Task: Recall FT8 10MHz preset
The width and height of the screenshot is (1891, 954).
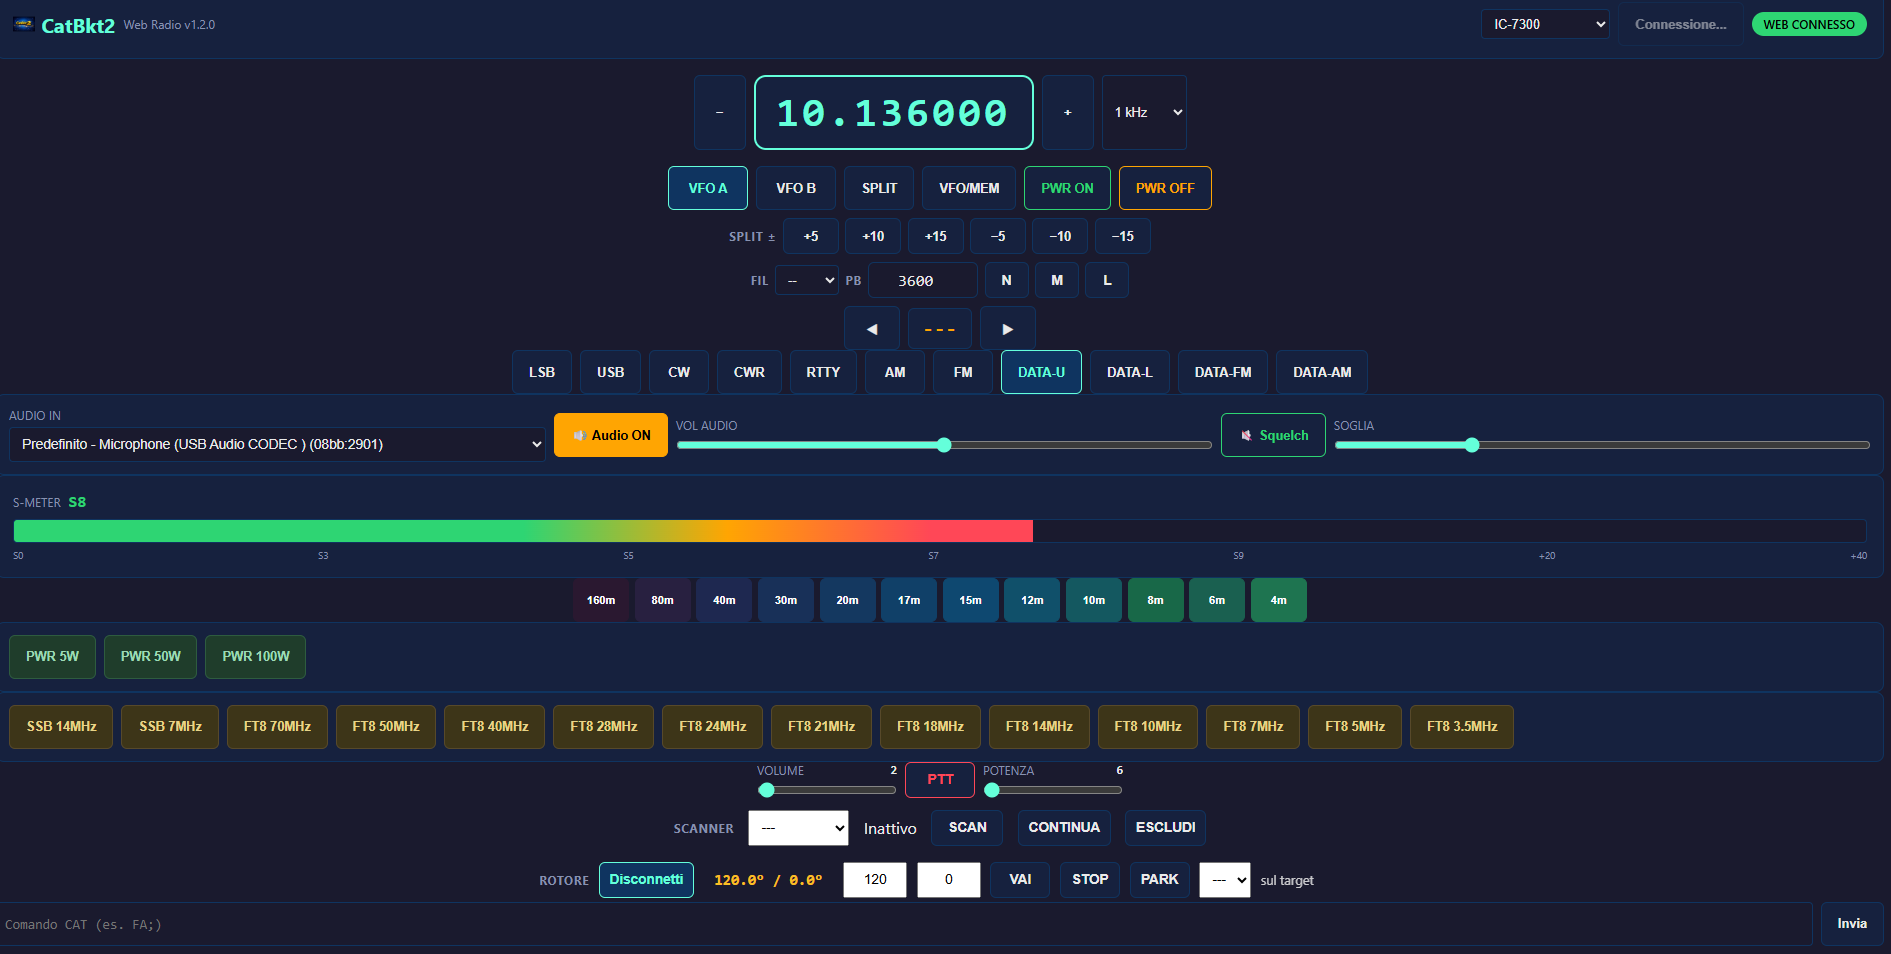Action: coord(1148,727)
